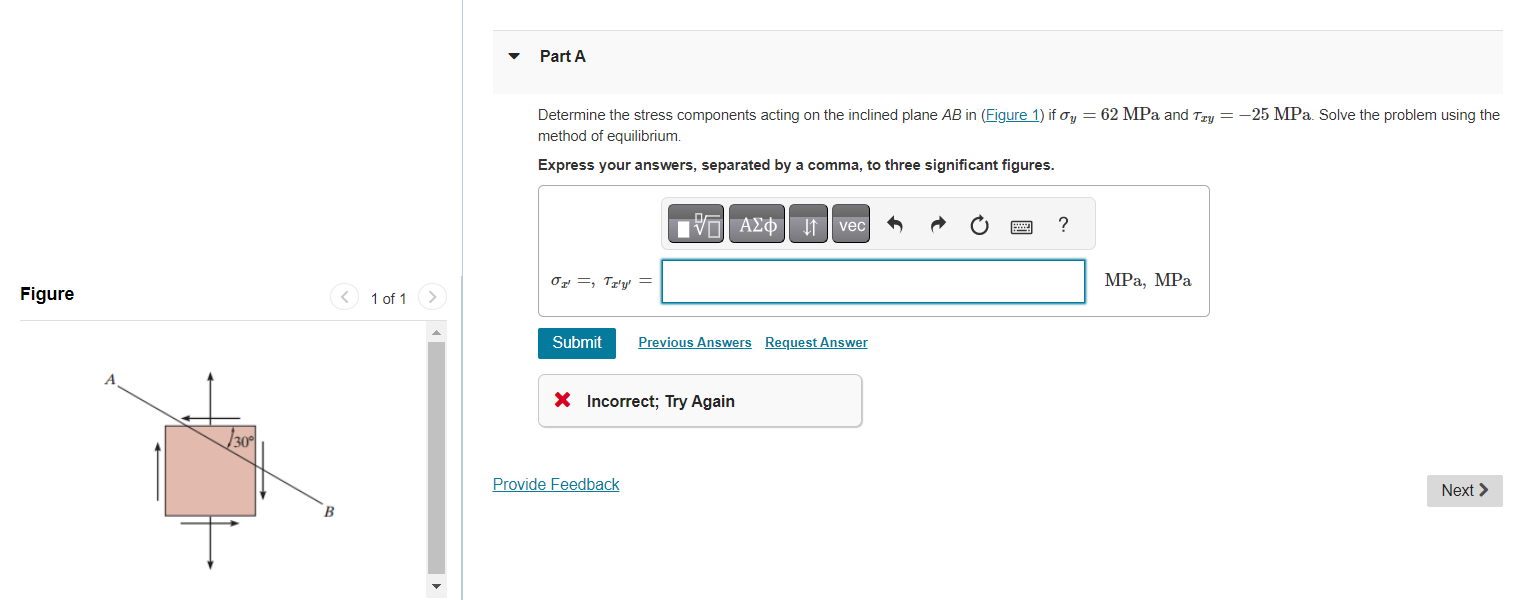Screen dimensions: 1516x600
Task: Reset the answer field with circular arrow icon
Action: pyautogui.click(x=978, y=224)
